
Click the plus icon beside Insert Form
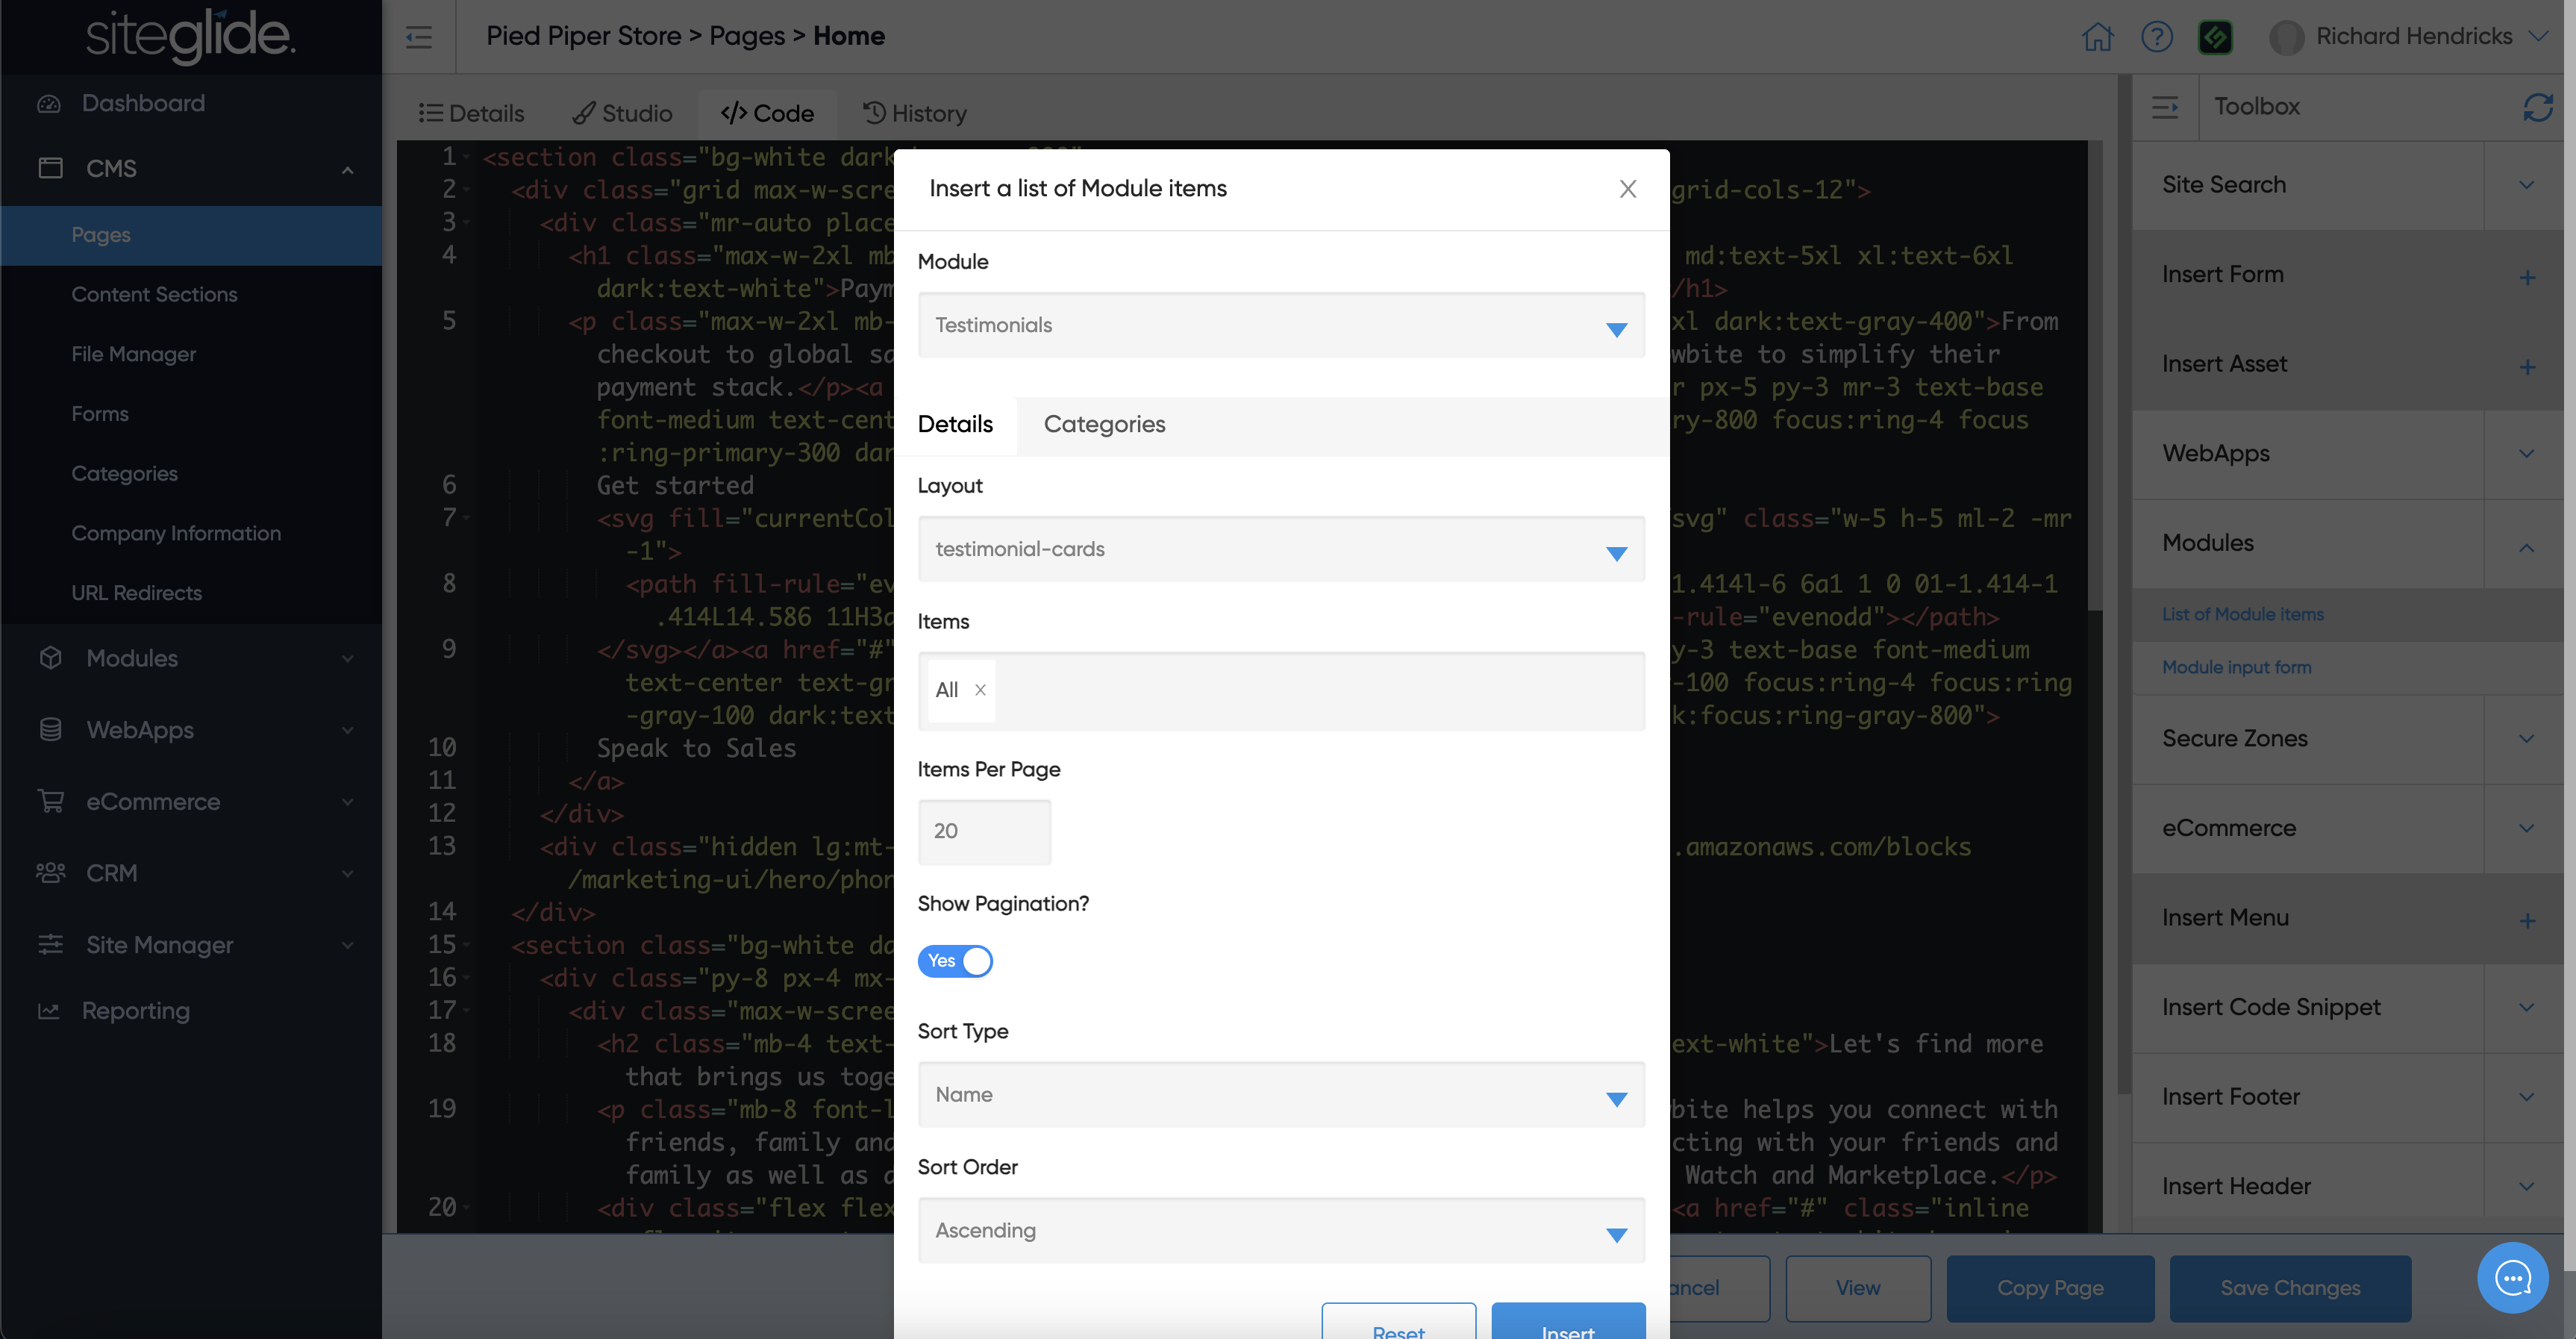2527,277
